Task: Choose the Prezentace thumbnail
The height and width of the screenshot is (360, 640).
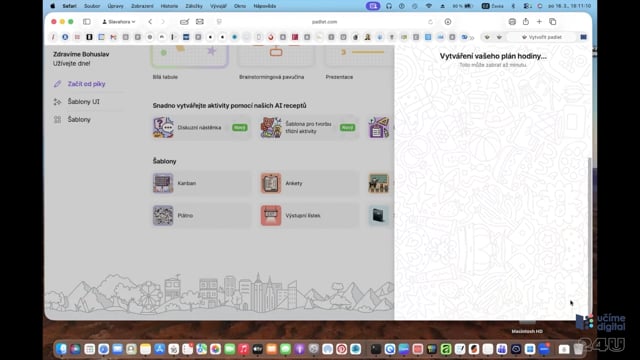Action: click(359, 56)
